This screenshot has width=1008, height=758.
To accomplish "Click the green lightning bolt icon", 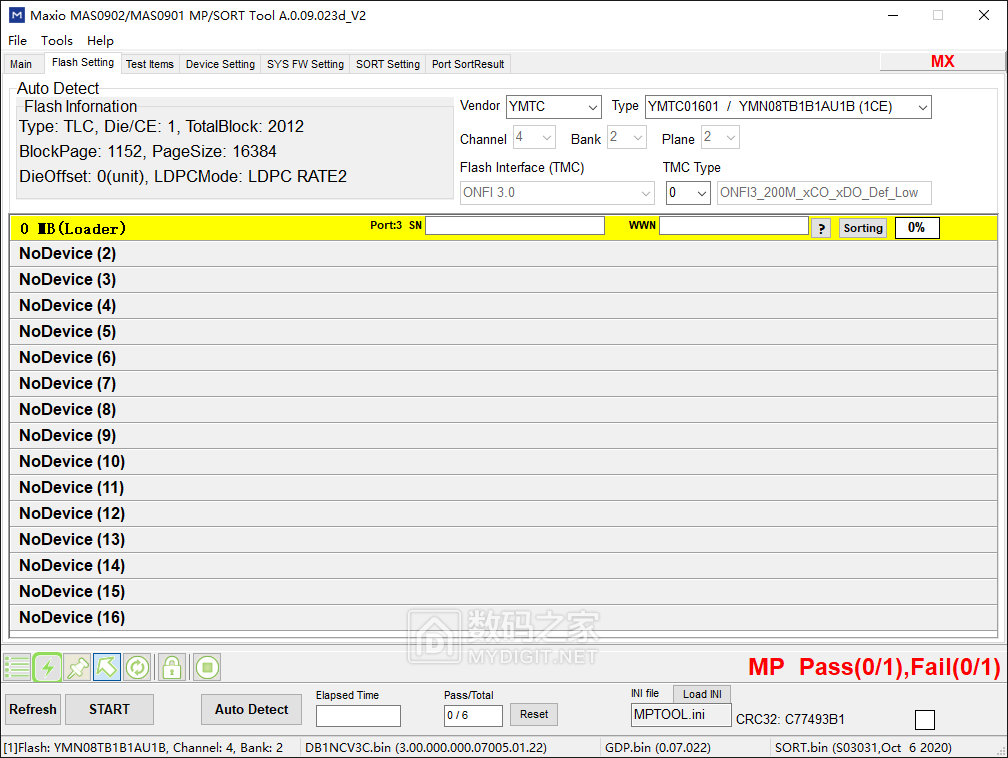I will click(x=48, y=667).
